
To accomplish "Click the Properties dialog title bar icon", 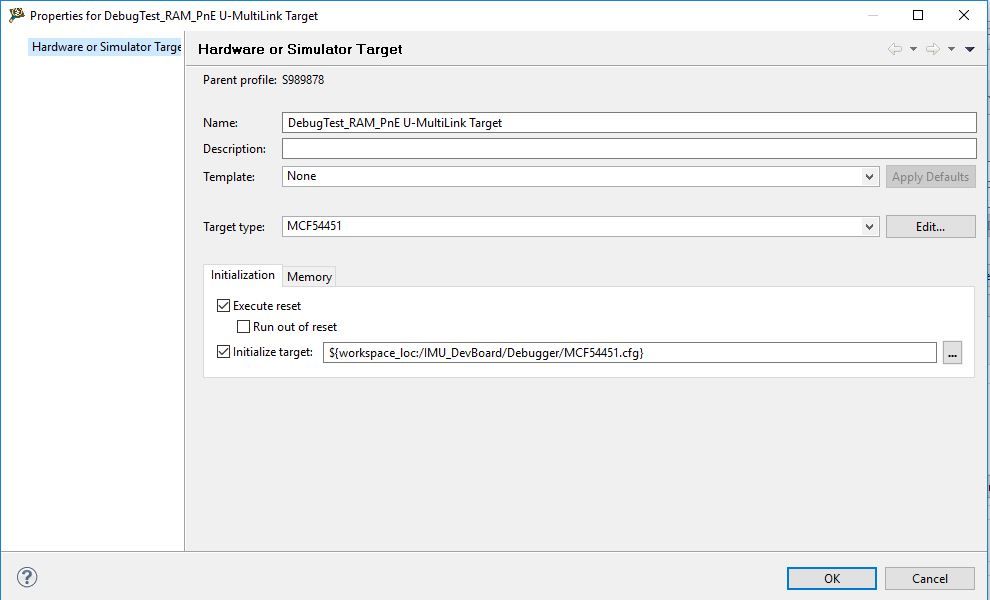I will [x=16, y=15].
